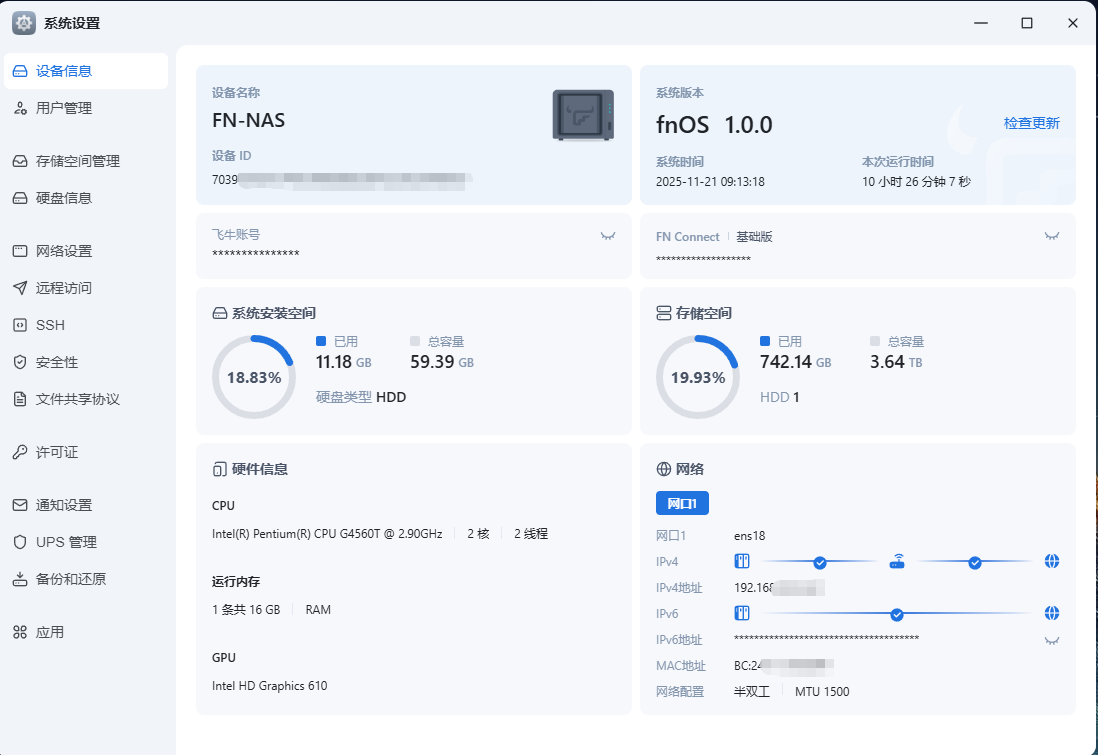Open 通知设置 envelope icon
The image size is (1098, 755).
tap(20, 505)
